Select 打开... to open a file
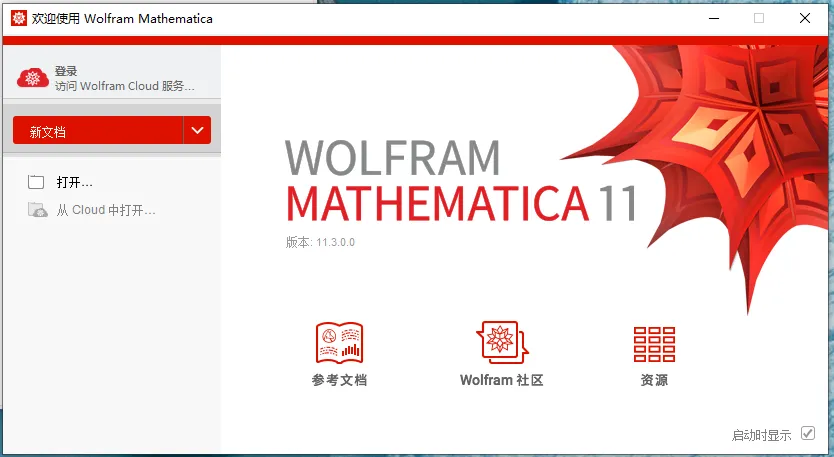The image size is (834, 457). [74, 182]
